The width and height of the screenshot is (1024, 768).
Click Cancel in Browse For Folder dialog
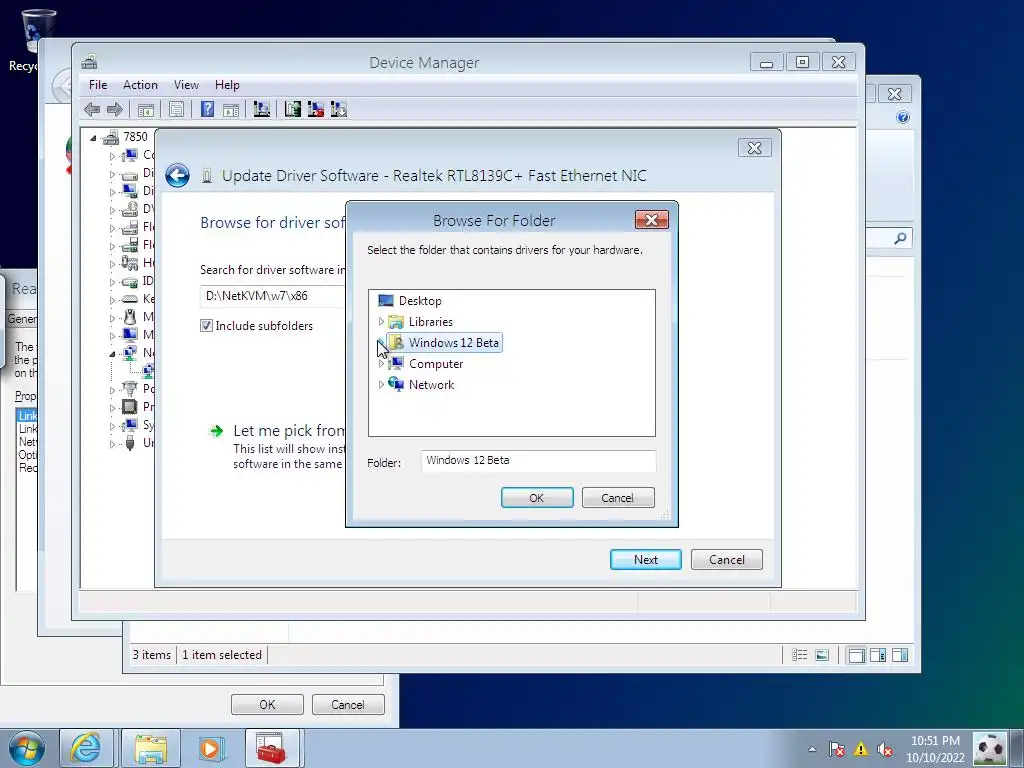click(617, 498)
